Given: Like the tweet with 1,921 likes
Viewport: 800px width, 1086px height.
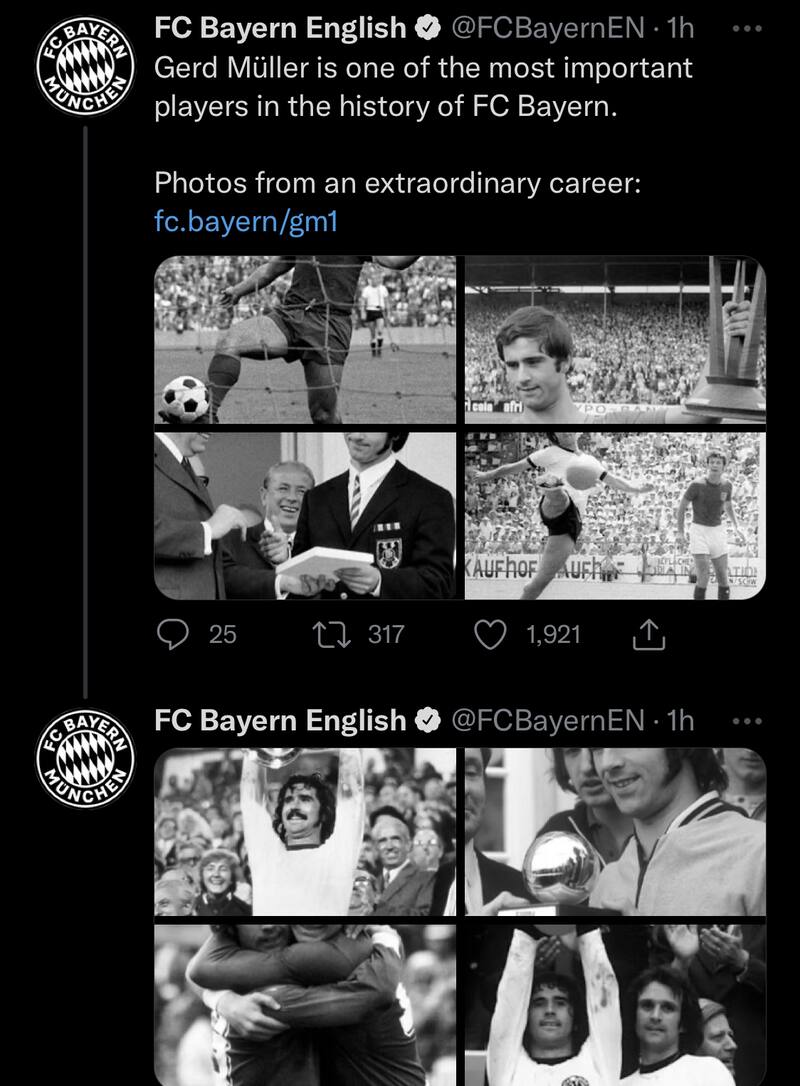Looking at the screenshot, I should 490,633.
